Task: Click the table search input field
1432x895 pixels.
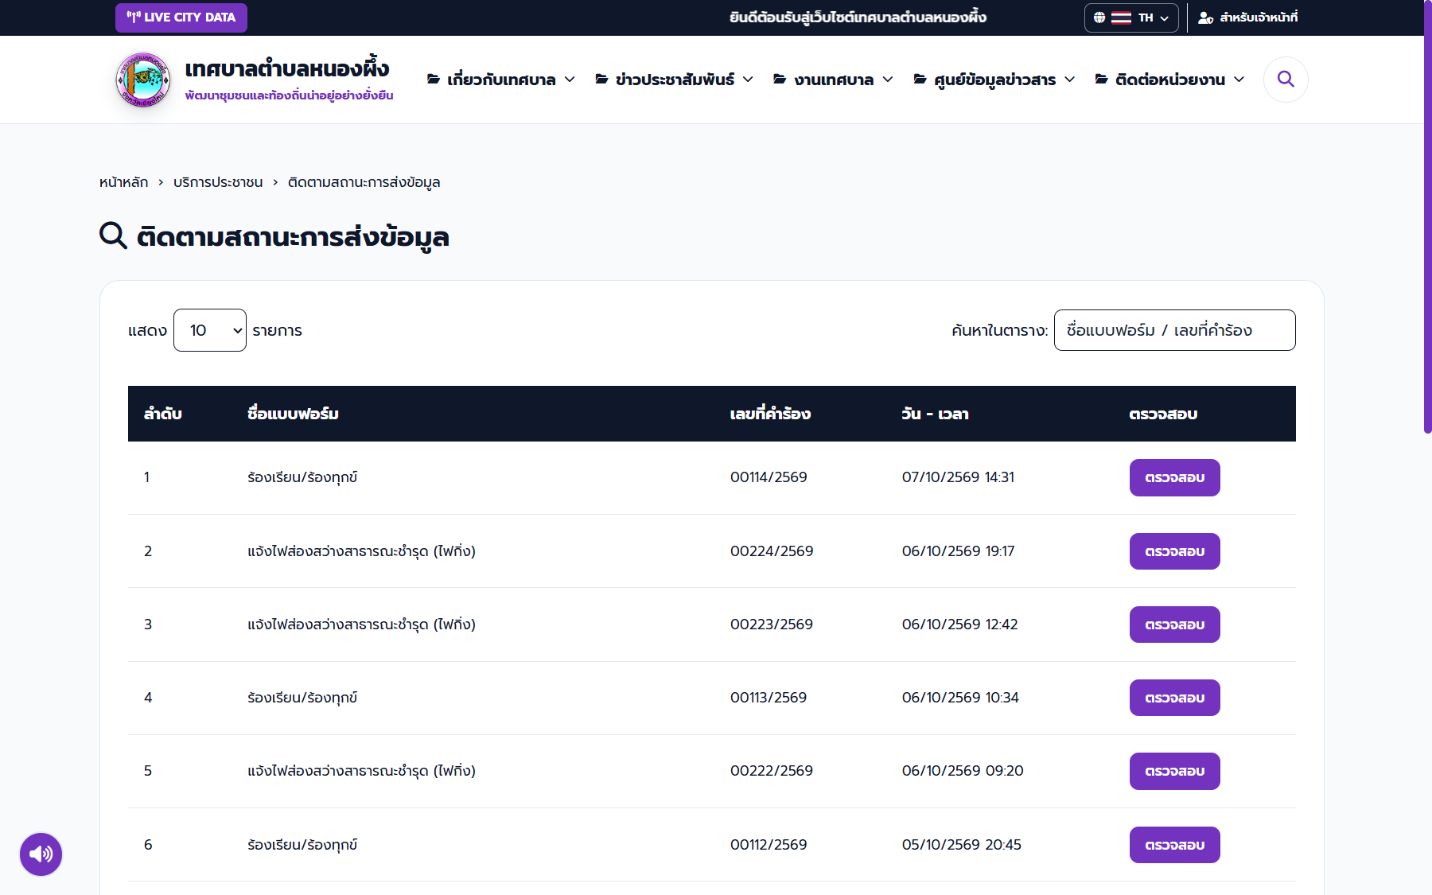Action: point(1175,330)
